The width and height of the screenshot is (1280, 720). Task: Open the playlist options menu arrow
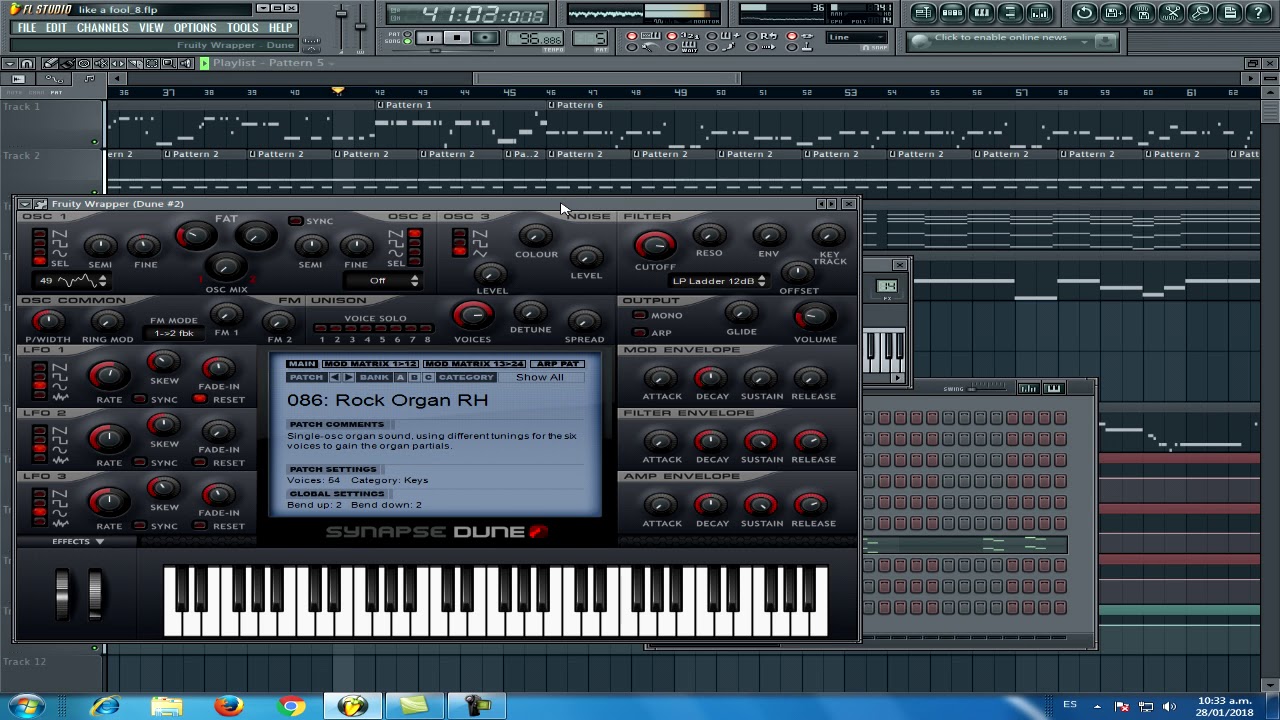coord(10,63)
